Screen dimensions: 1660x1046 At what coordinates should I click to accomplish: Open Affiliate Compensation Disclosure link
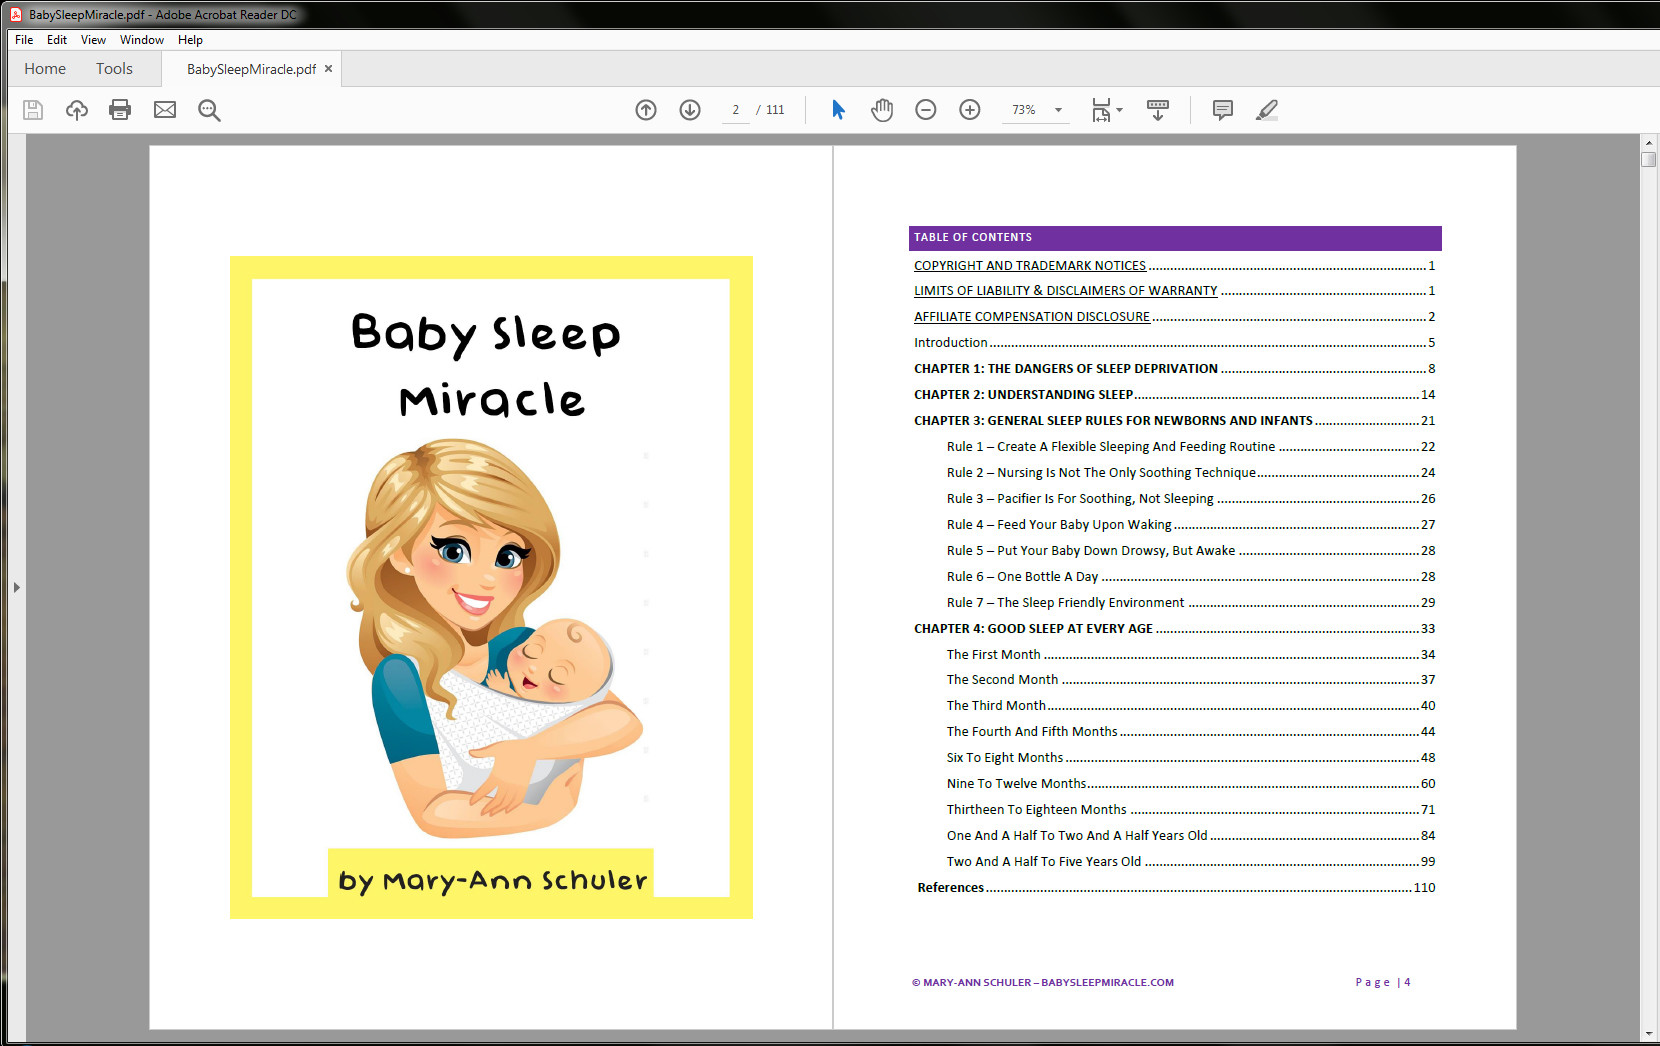click(1031, 317)
